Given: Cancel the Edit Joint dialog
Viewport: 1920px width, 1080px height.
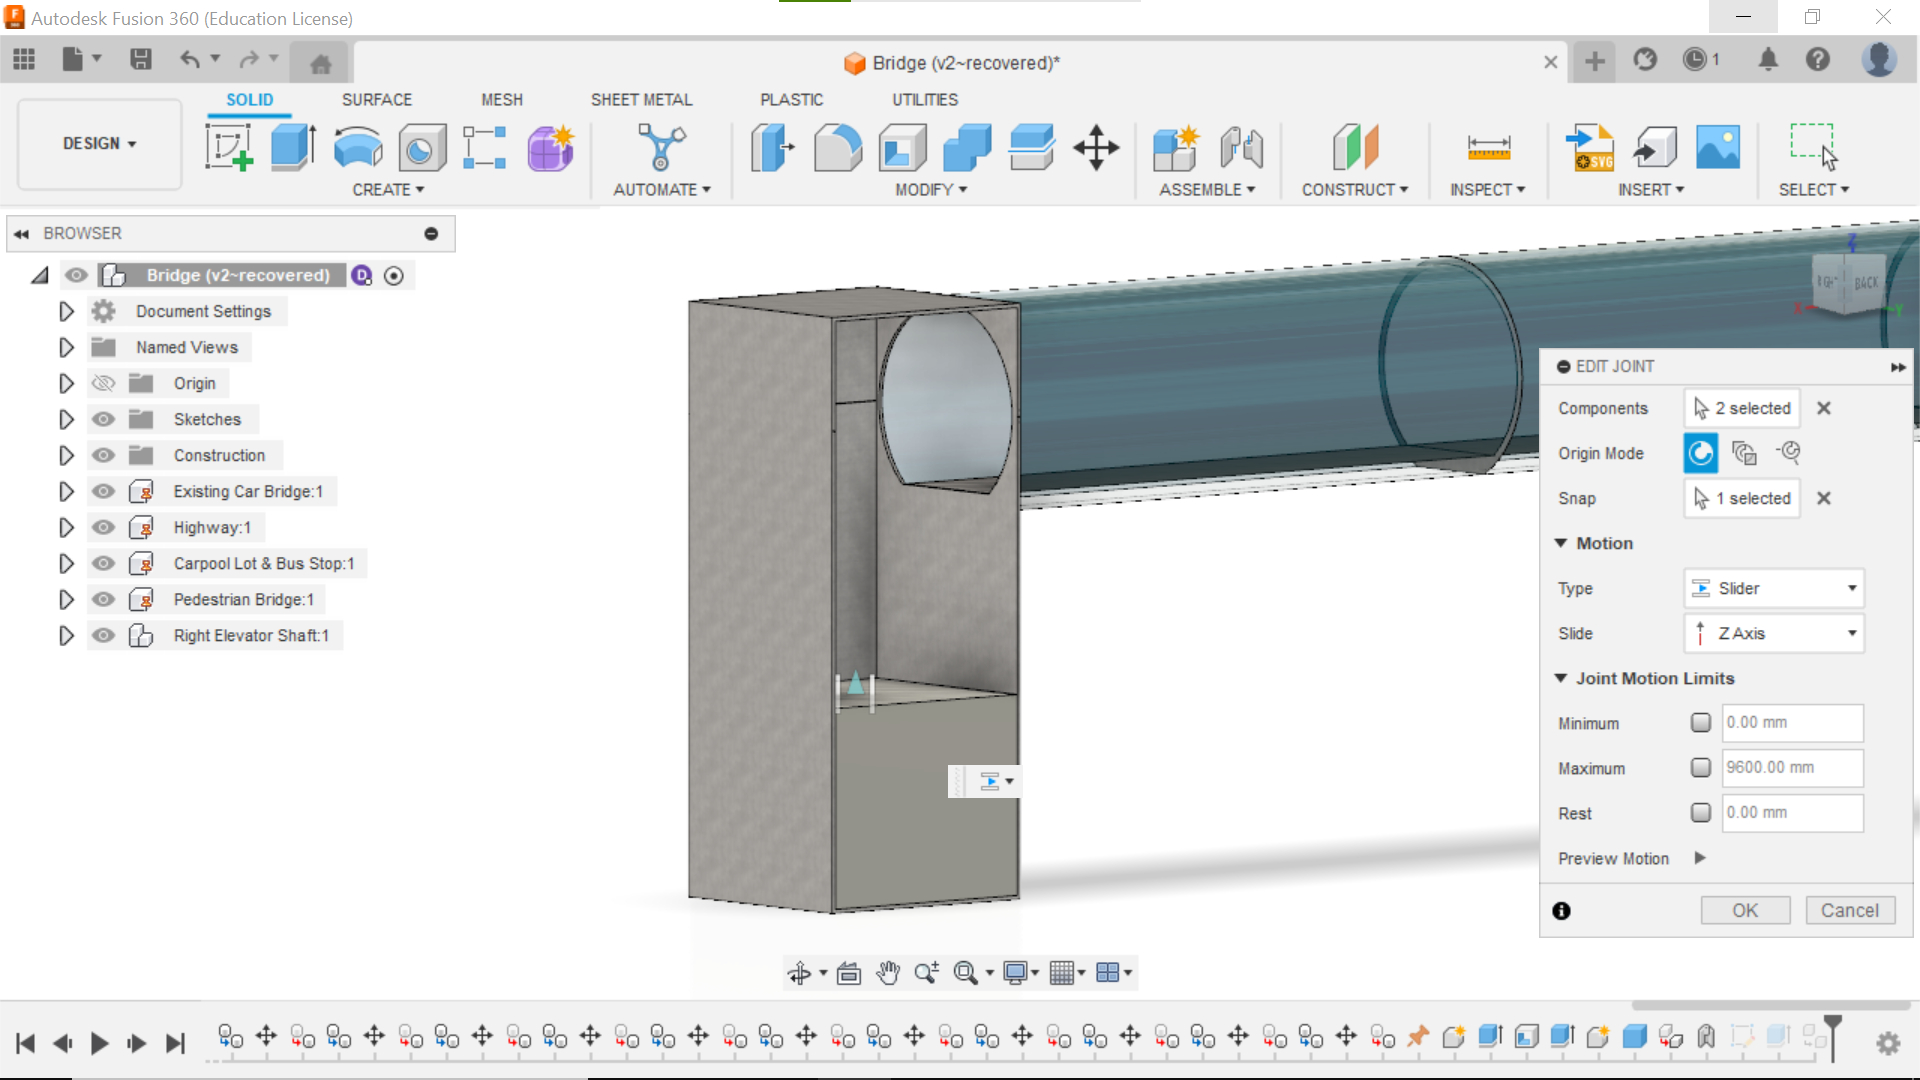Looking at the screenshot, I should pos(1849,910).
